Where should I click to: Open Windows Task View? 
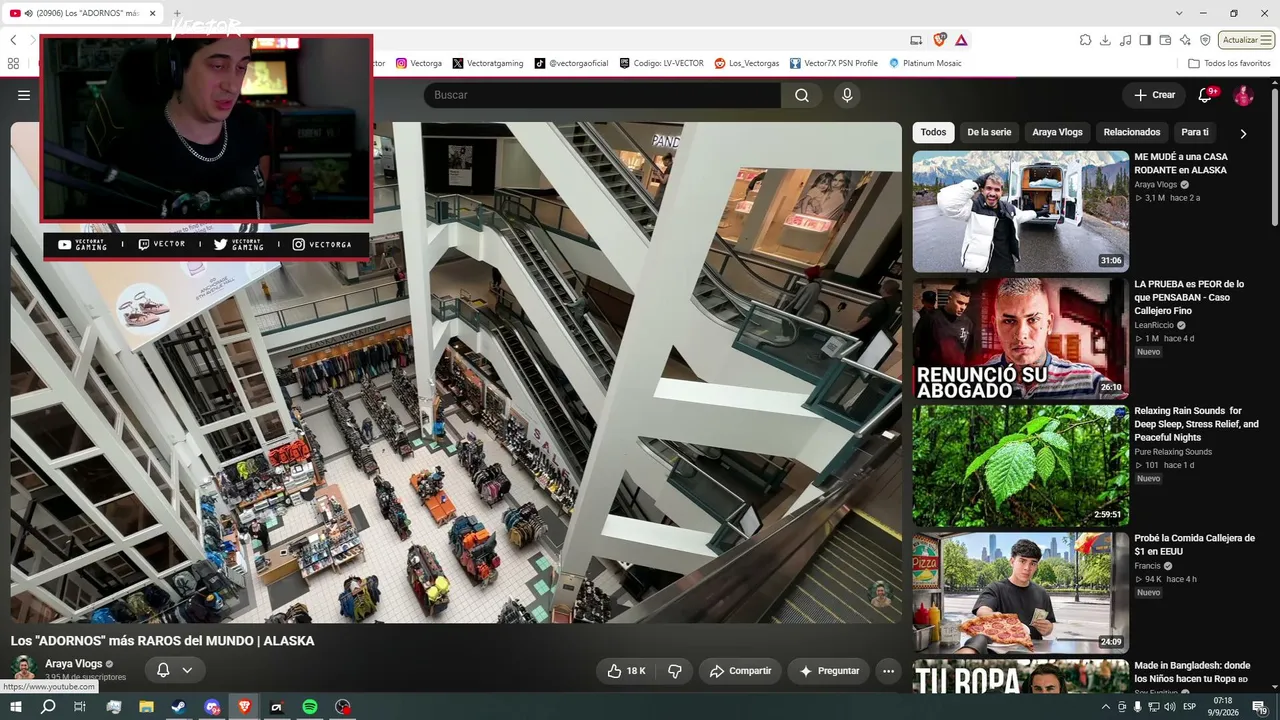[x=80, y=707]
